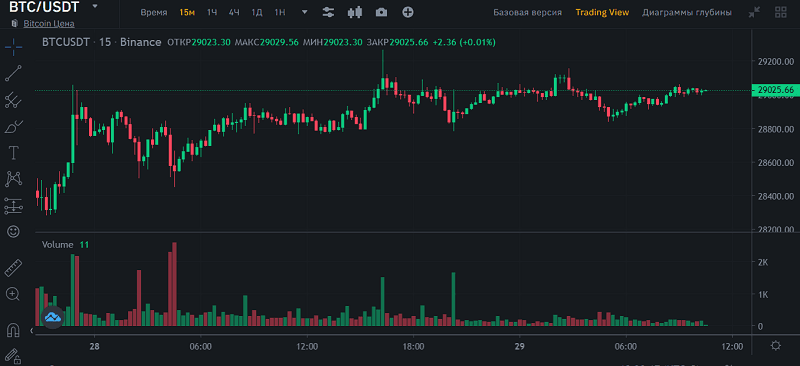The width and height of the screenshot is (800, 366).
Task: Select the ruler measure tool
Action: coord(13,268)
